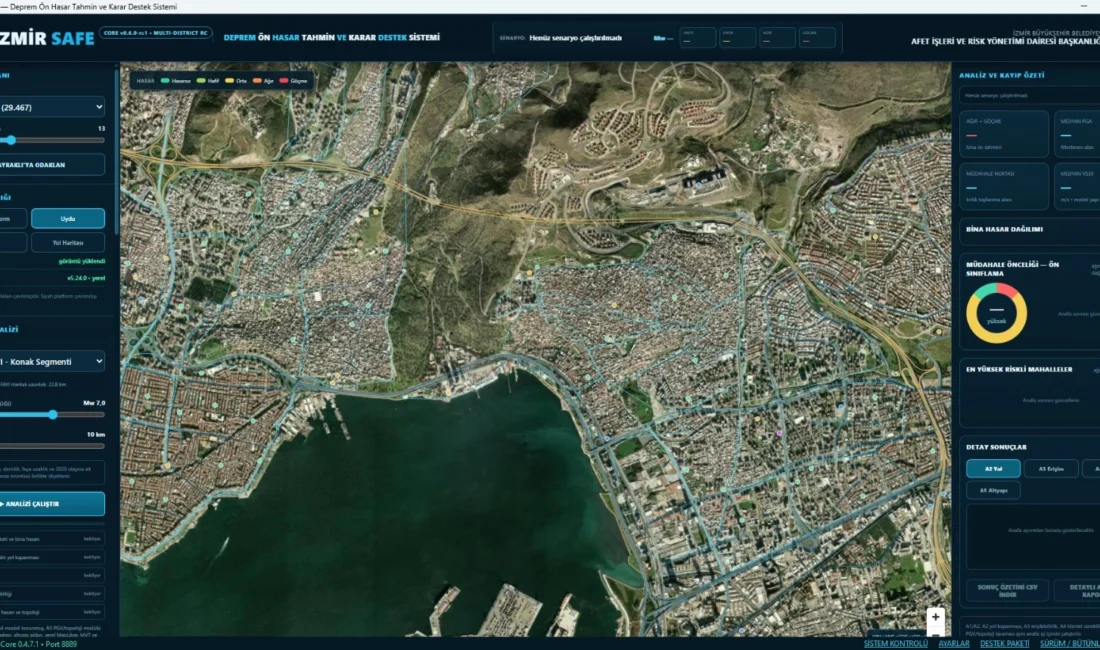Open the SÜRÜM / BÜTÜNLÜK link

pyautogui.click(x=1070, y=643)
